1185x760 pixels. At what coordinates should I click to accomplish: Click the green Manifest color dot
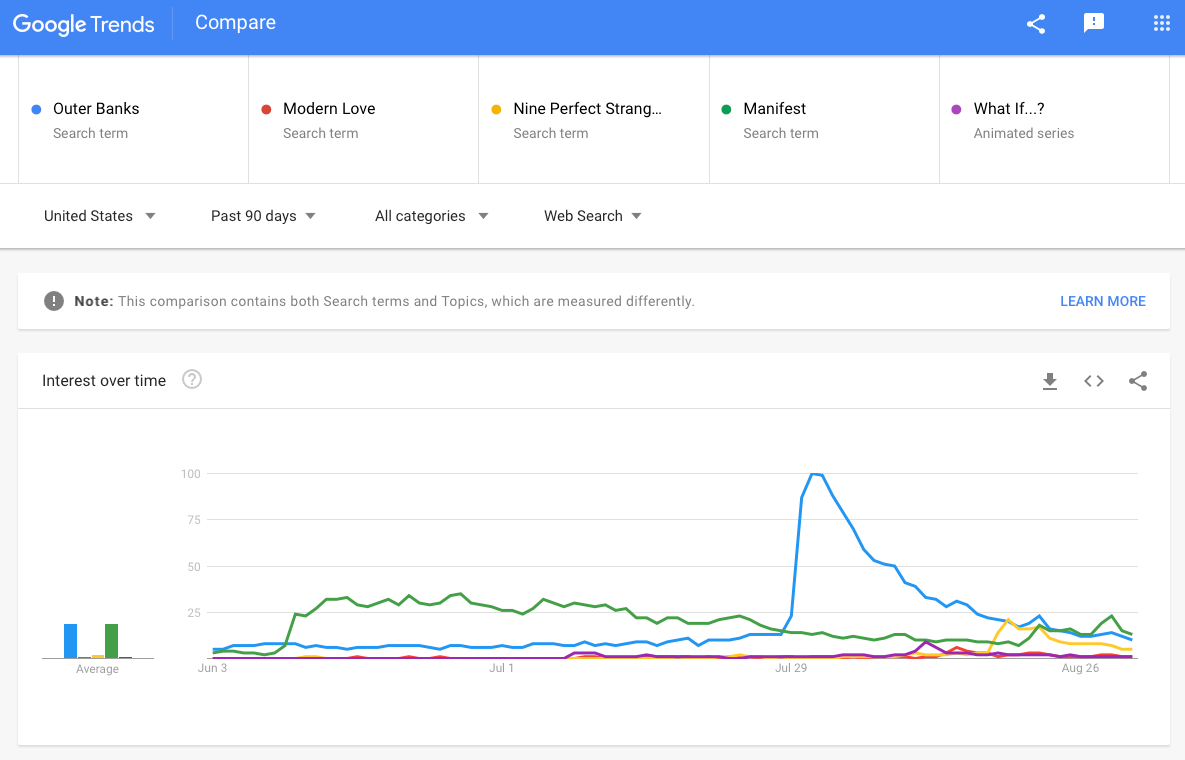[726, 110]
